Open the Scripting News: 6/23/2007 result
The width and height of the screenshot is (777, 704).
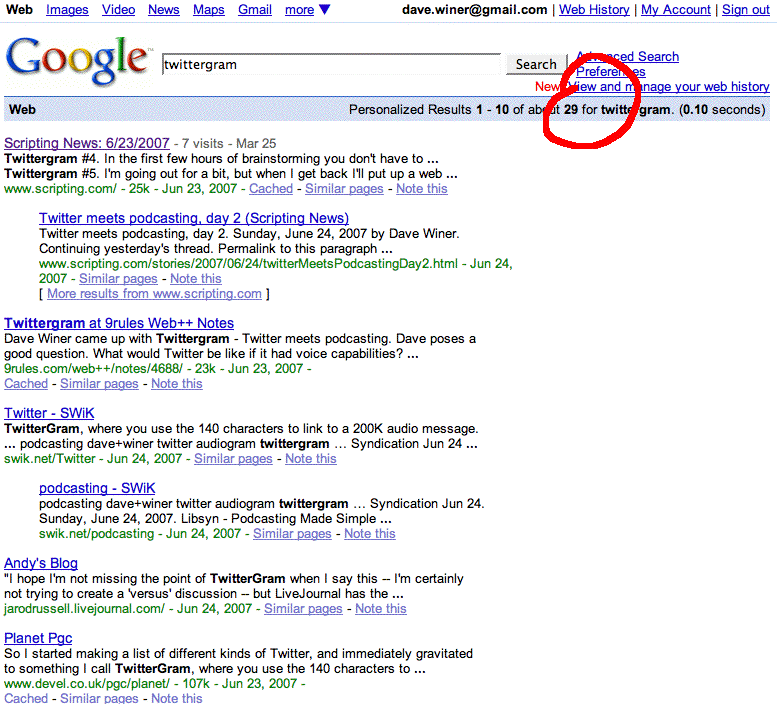click(x=87, y=143)
